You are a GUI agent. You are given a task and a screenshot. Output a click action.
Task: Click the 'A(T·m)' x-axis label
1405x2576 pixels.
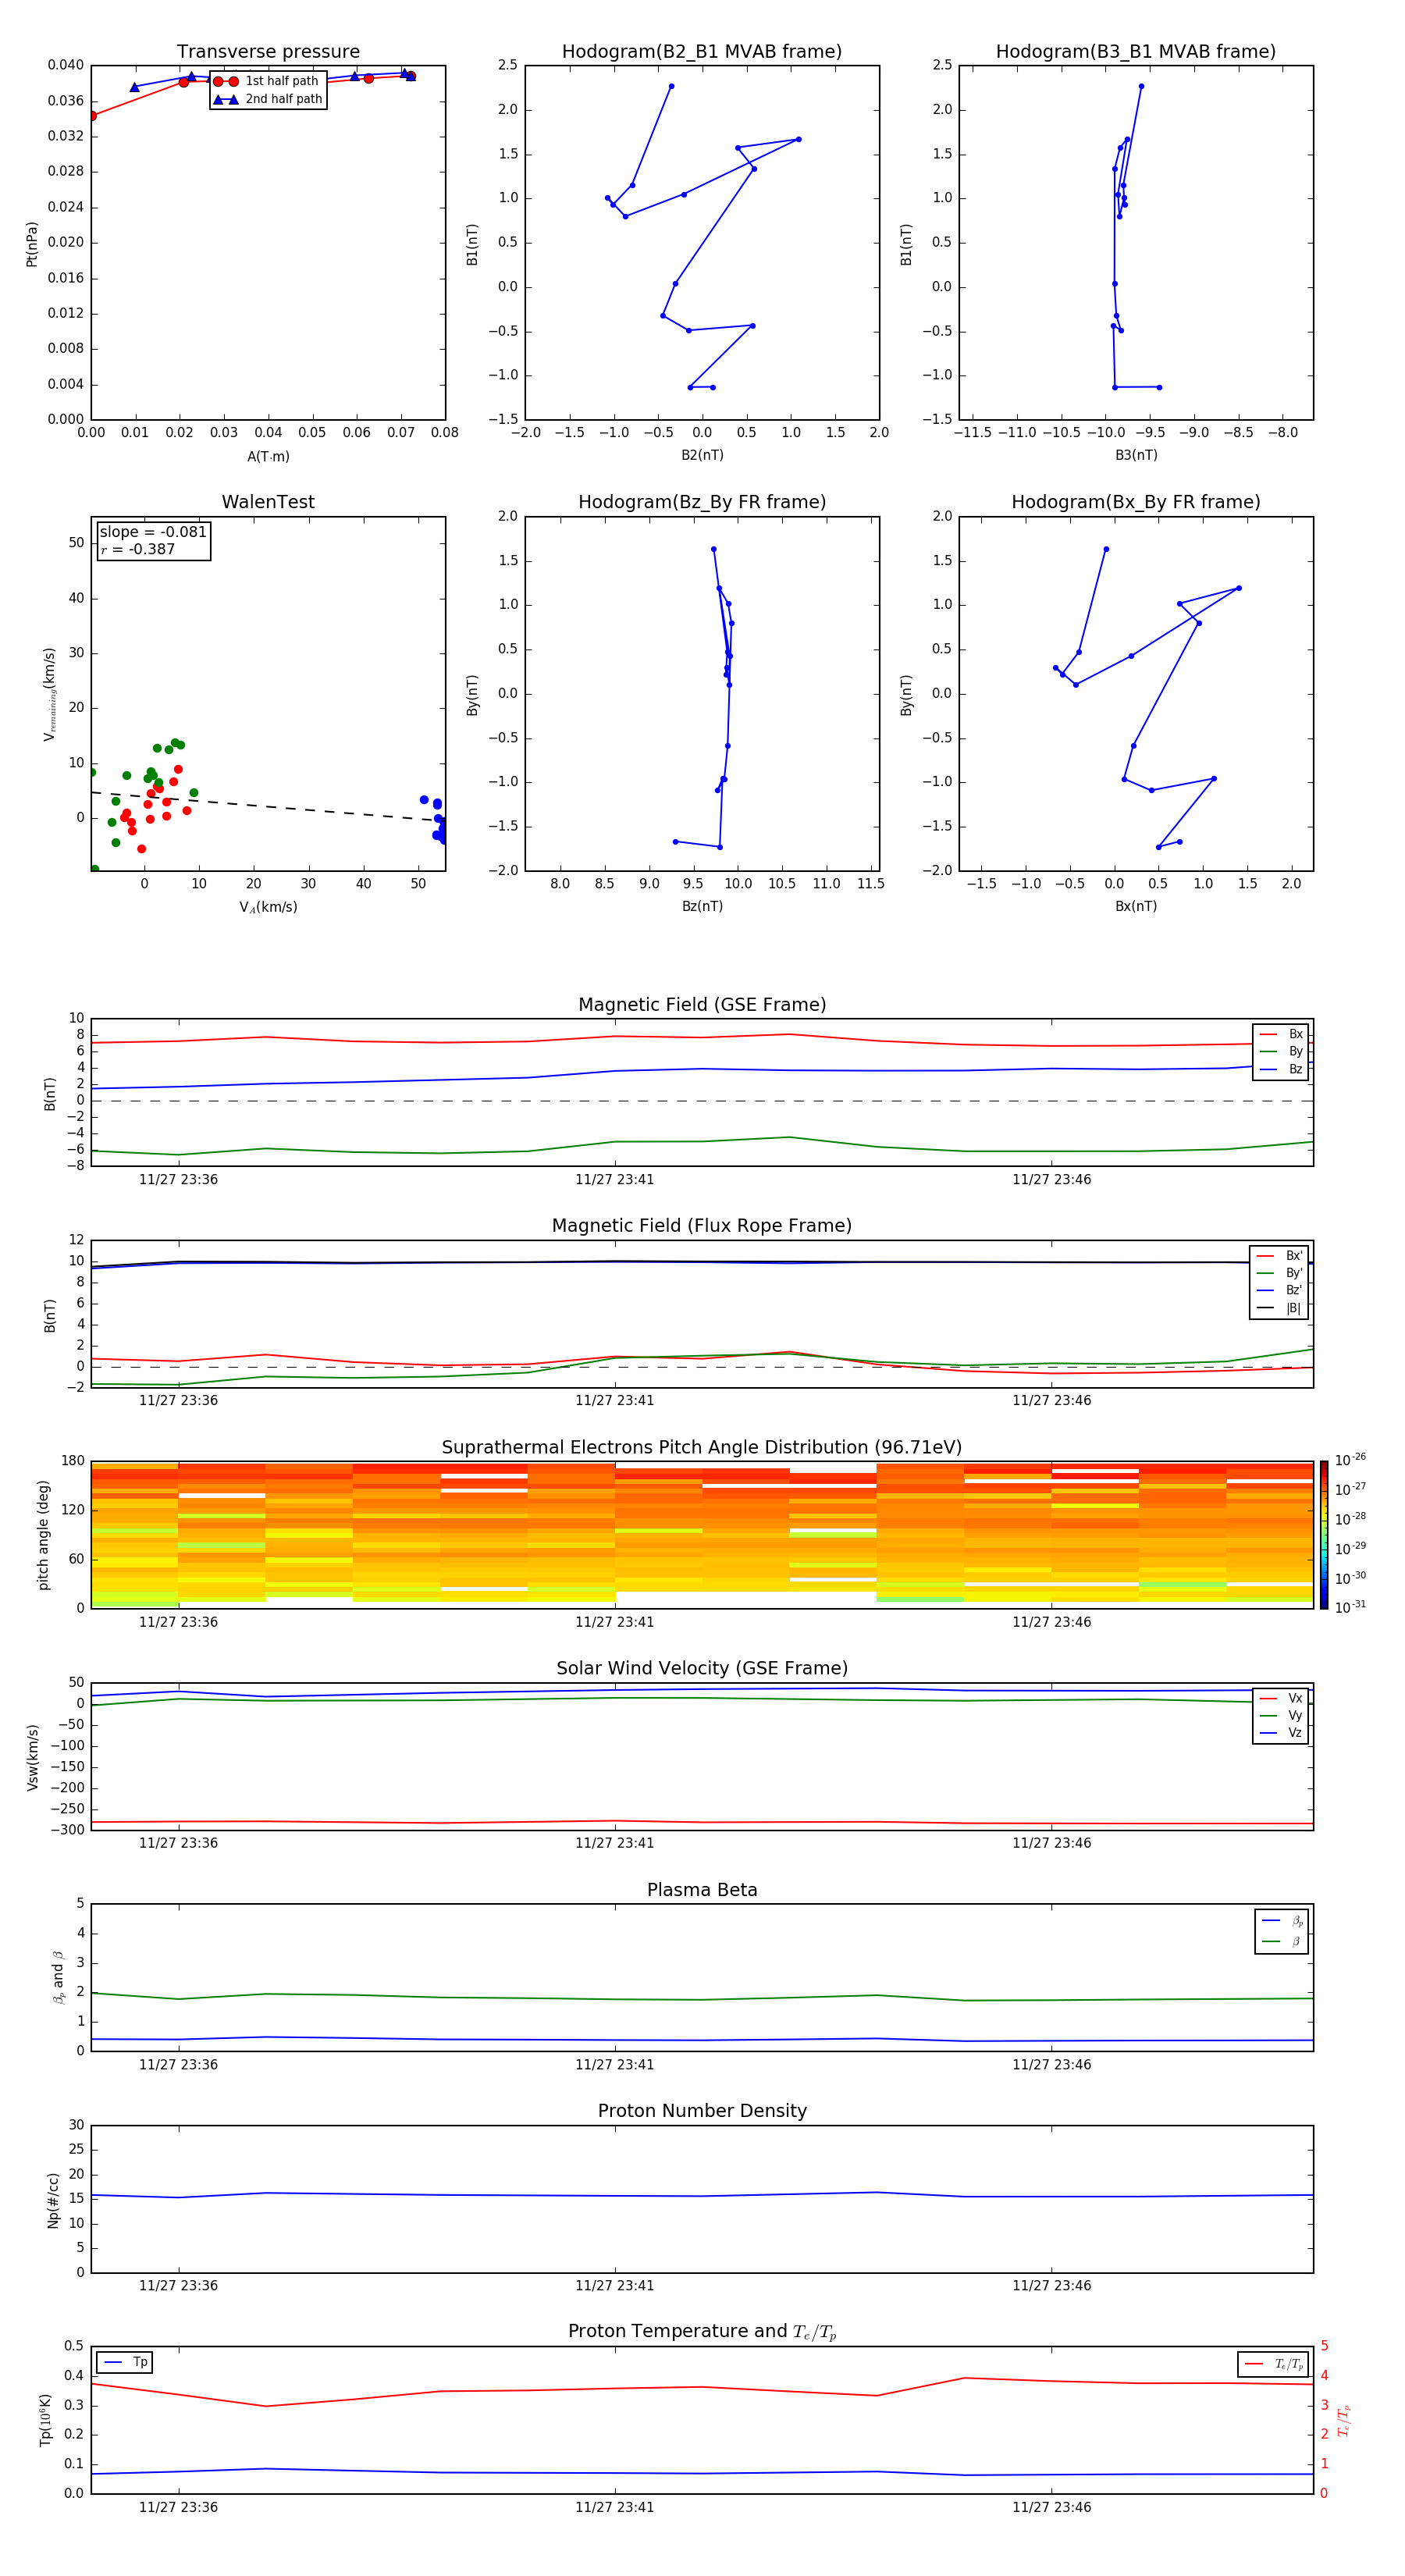tap(268, 457)
